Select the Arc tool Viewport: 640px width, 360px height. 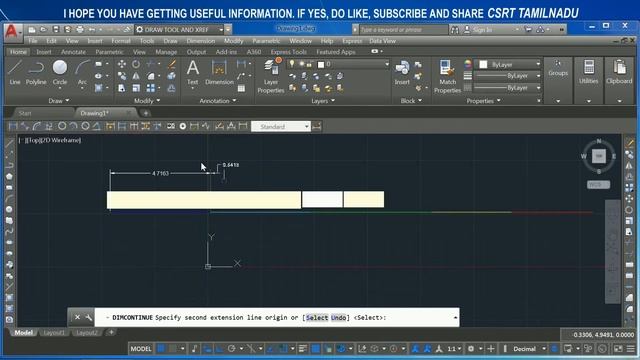82,72
